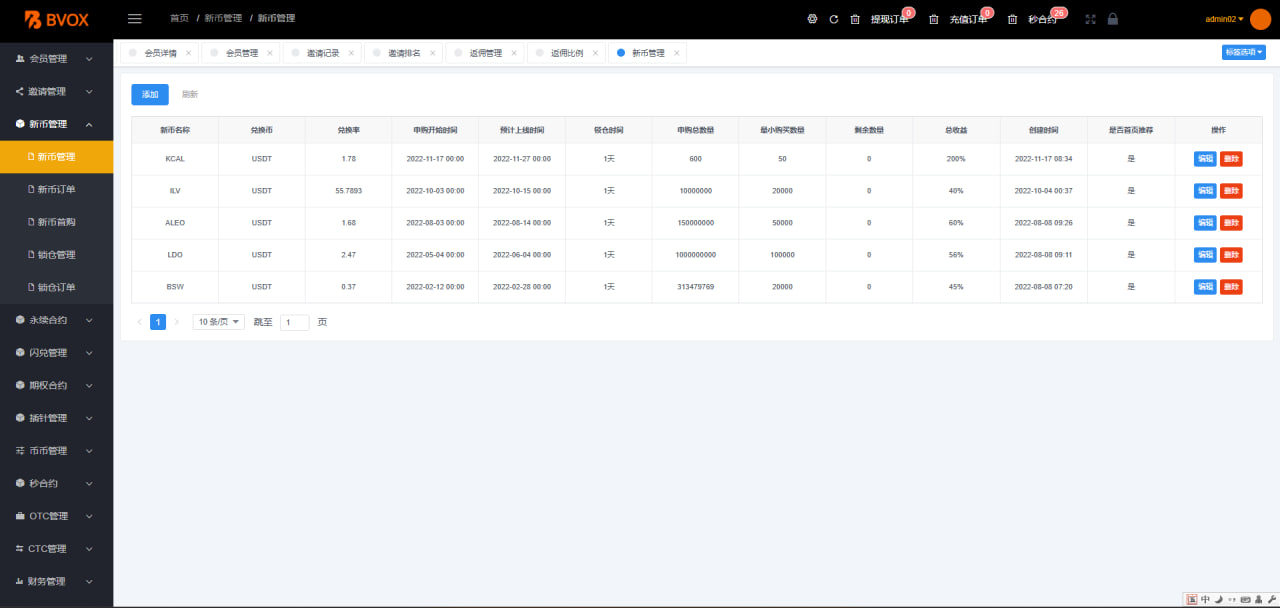Open 锁仓订单 in sidebar
The width and height of the screenshot is (1280, 608).
56,287
